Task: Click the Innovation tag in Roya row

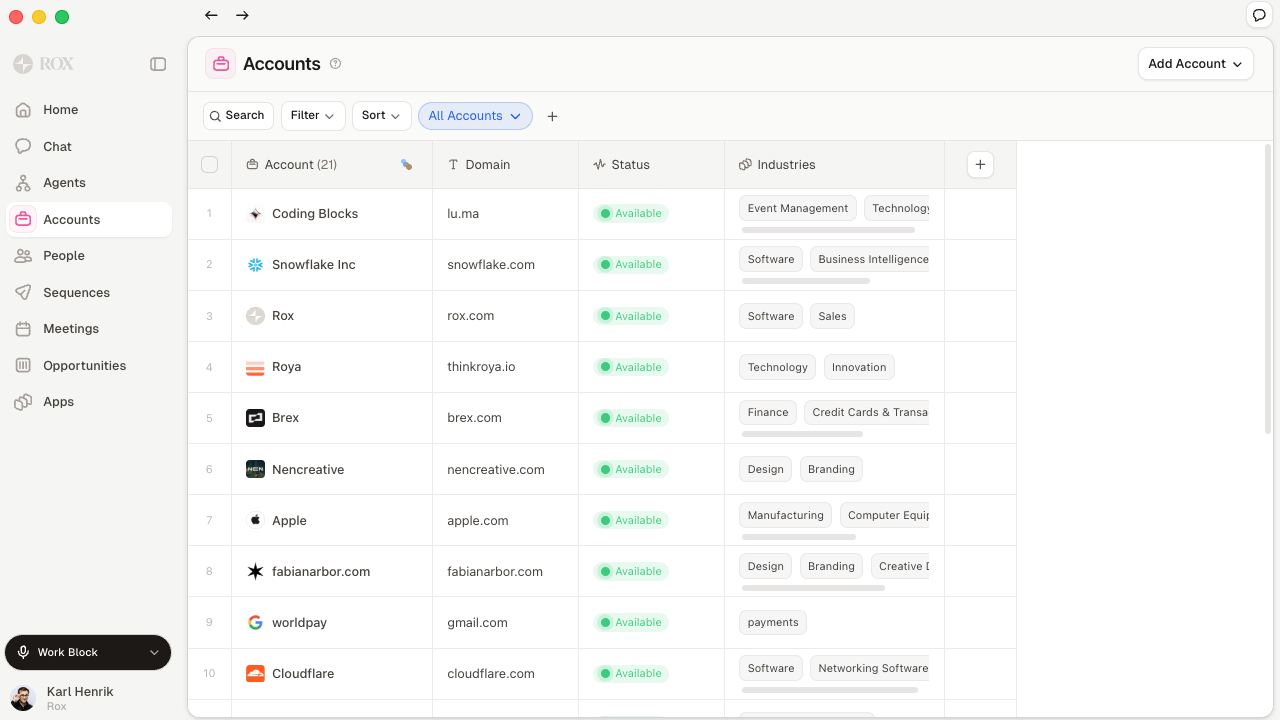Action: pyautogui.click(x=859, y=367)
